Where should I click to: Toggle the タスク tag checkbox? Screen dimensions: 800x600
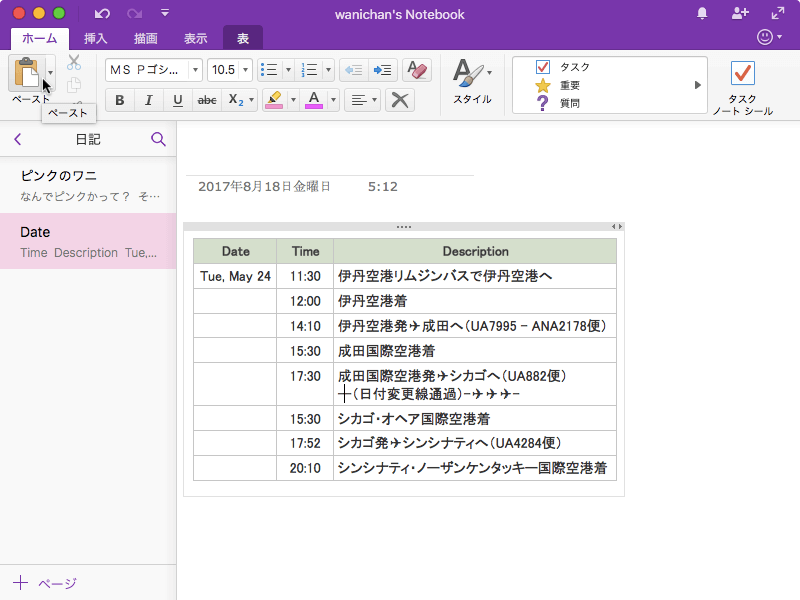543,67
